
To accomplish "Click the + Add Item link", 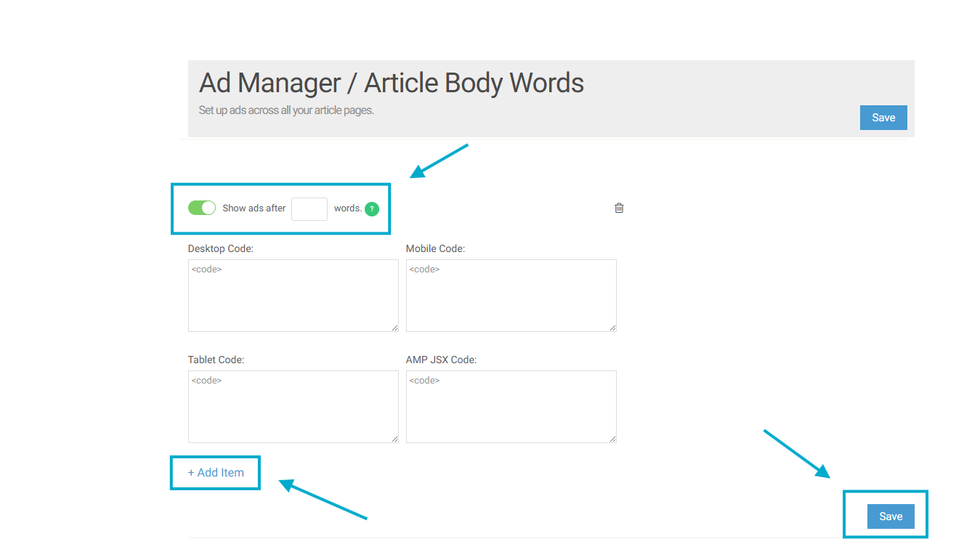I will pos(216,473).
